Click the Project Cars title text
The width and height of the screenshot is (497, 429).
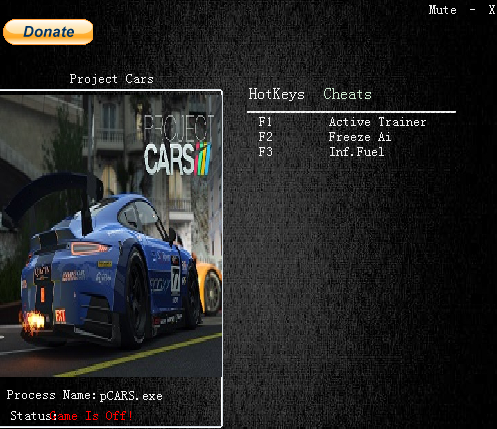coord(111,79)
